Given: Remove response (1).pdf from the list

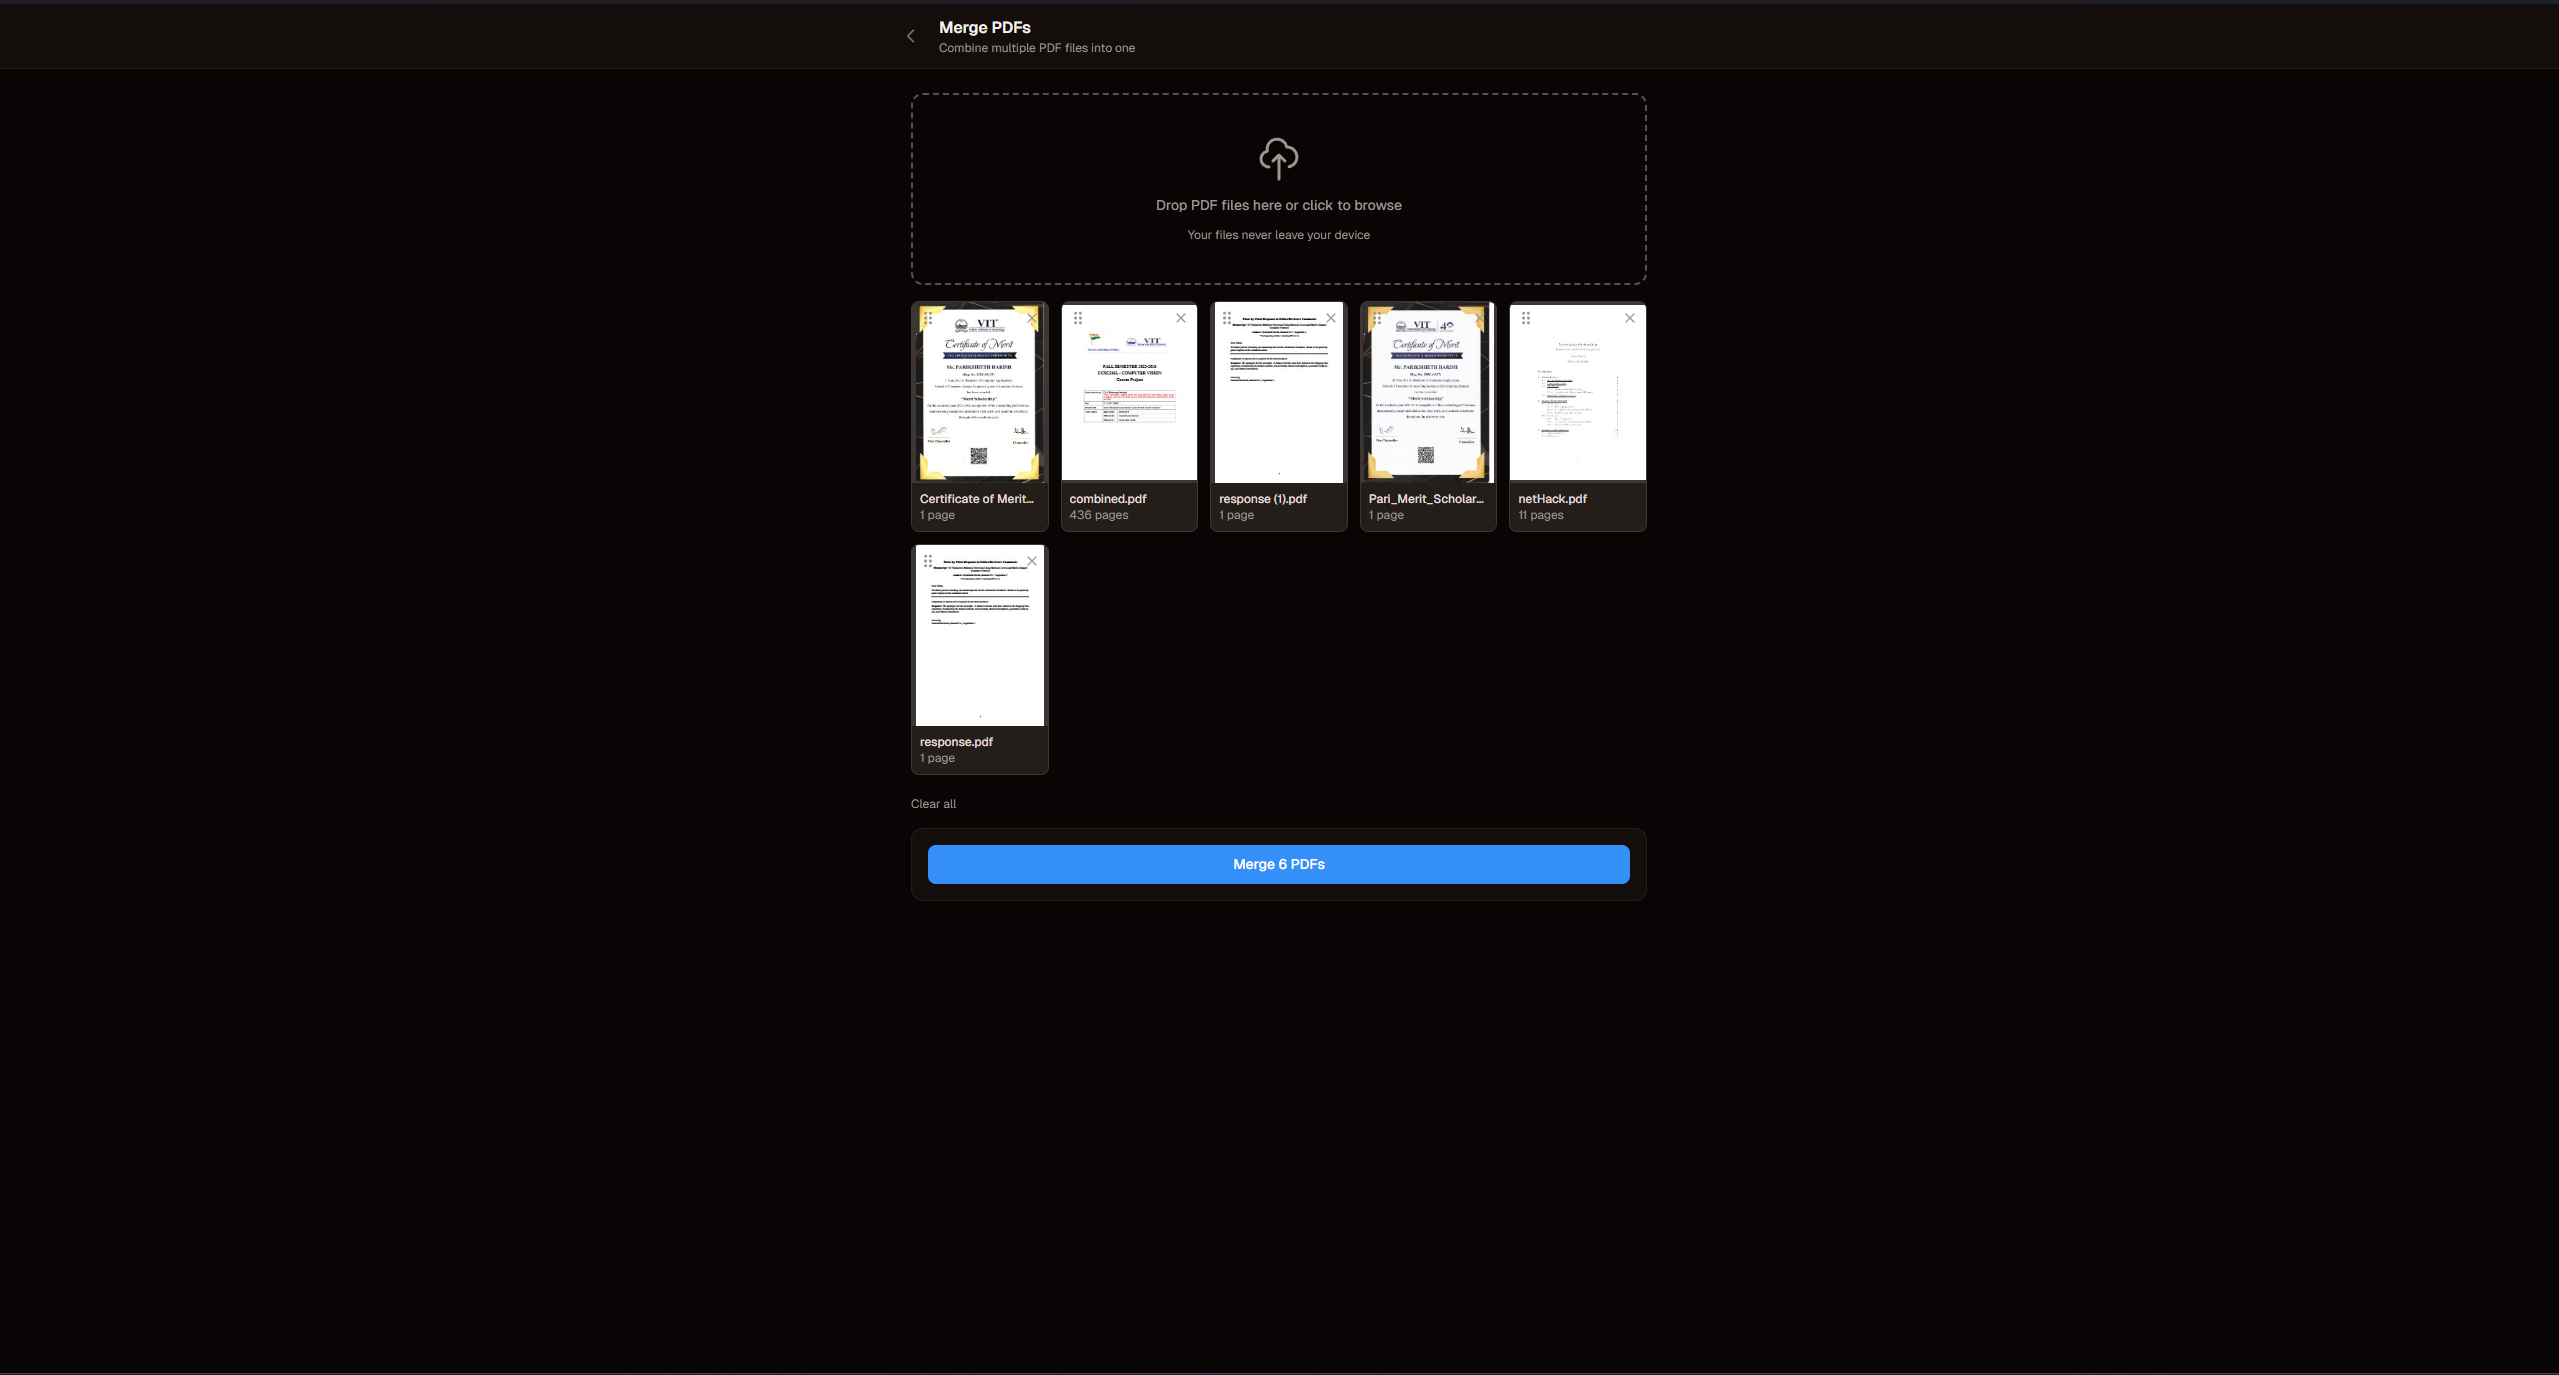Looking at the screenshot, I should (1330, 318).
